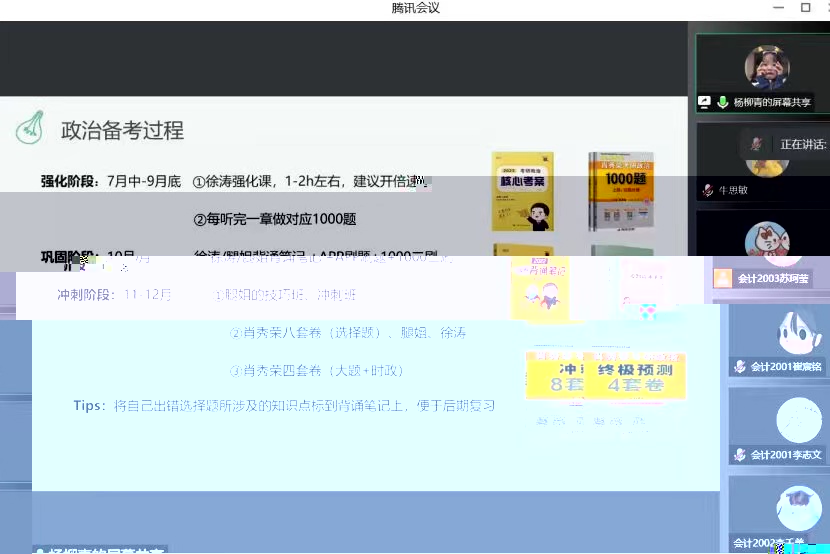Click the 腾讯会议 window title
830x554 pixels.
point(416,8)
